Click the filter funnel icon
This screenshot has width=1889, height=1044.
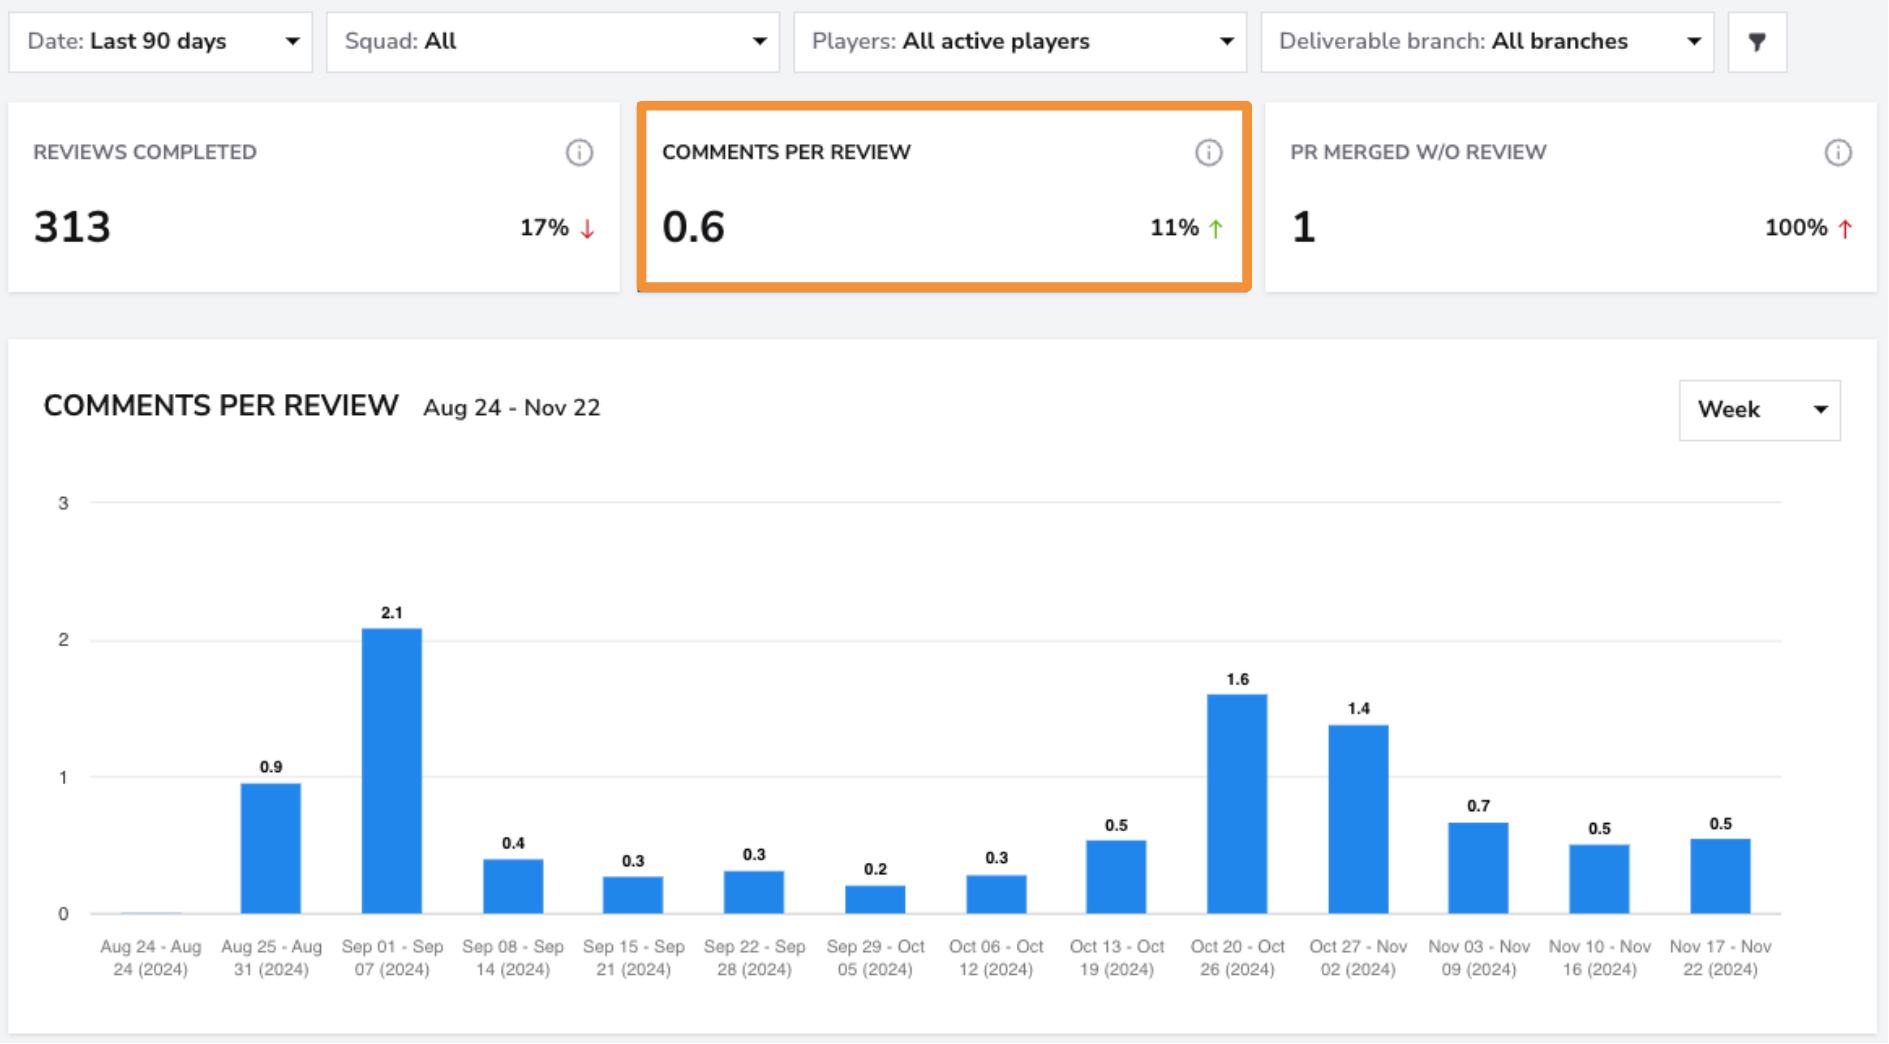[1757, 42]
